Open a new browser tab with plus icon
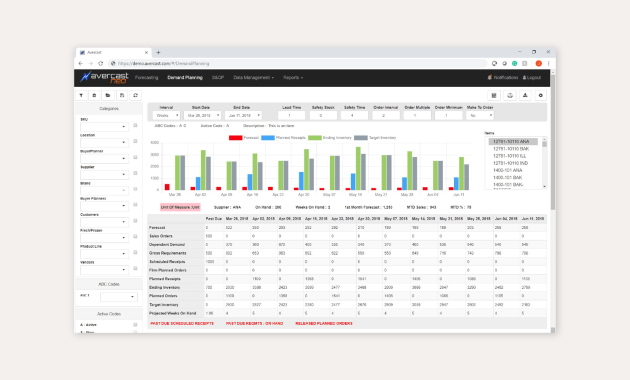The image size is (630, 380). (x=158, y=52)
